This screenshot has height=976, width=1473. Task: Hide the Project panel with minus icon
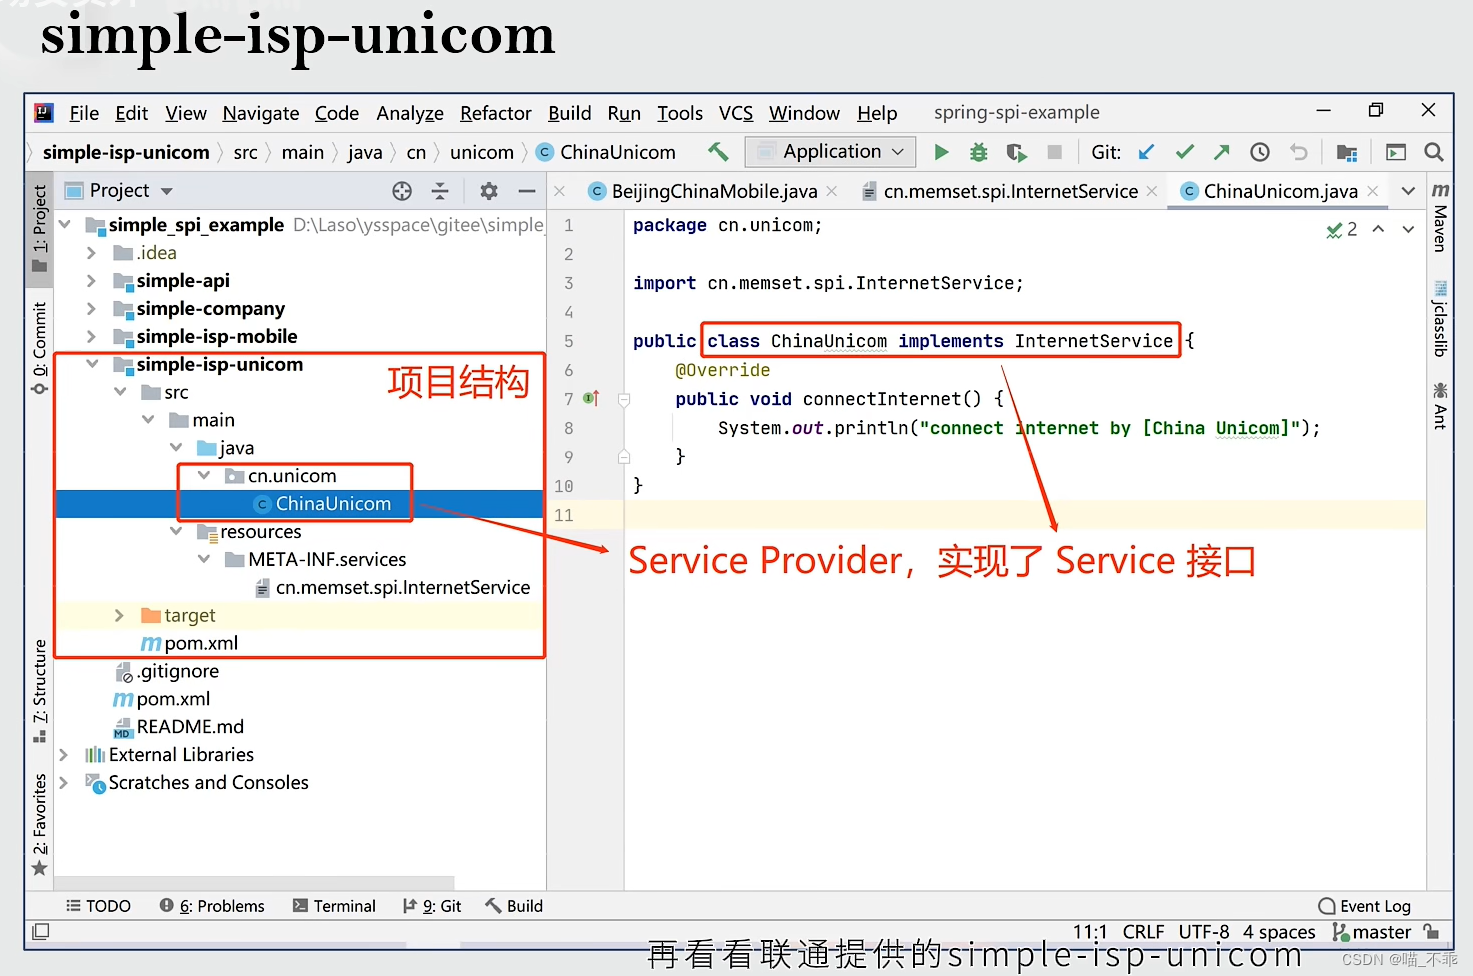527,191
